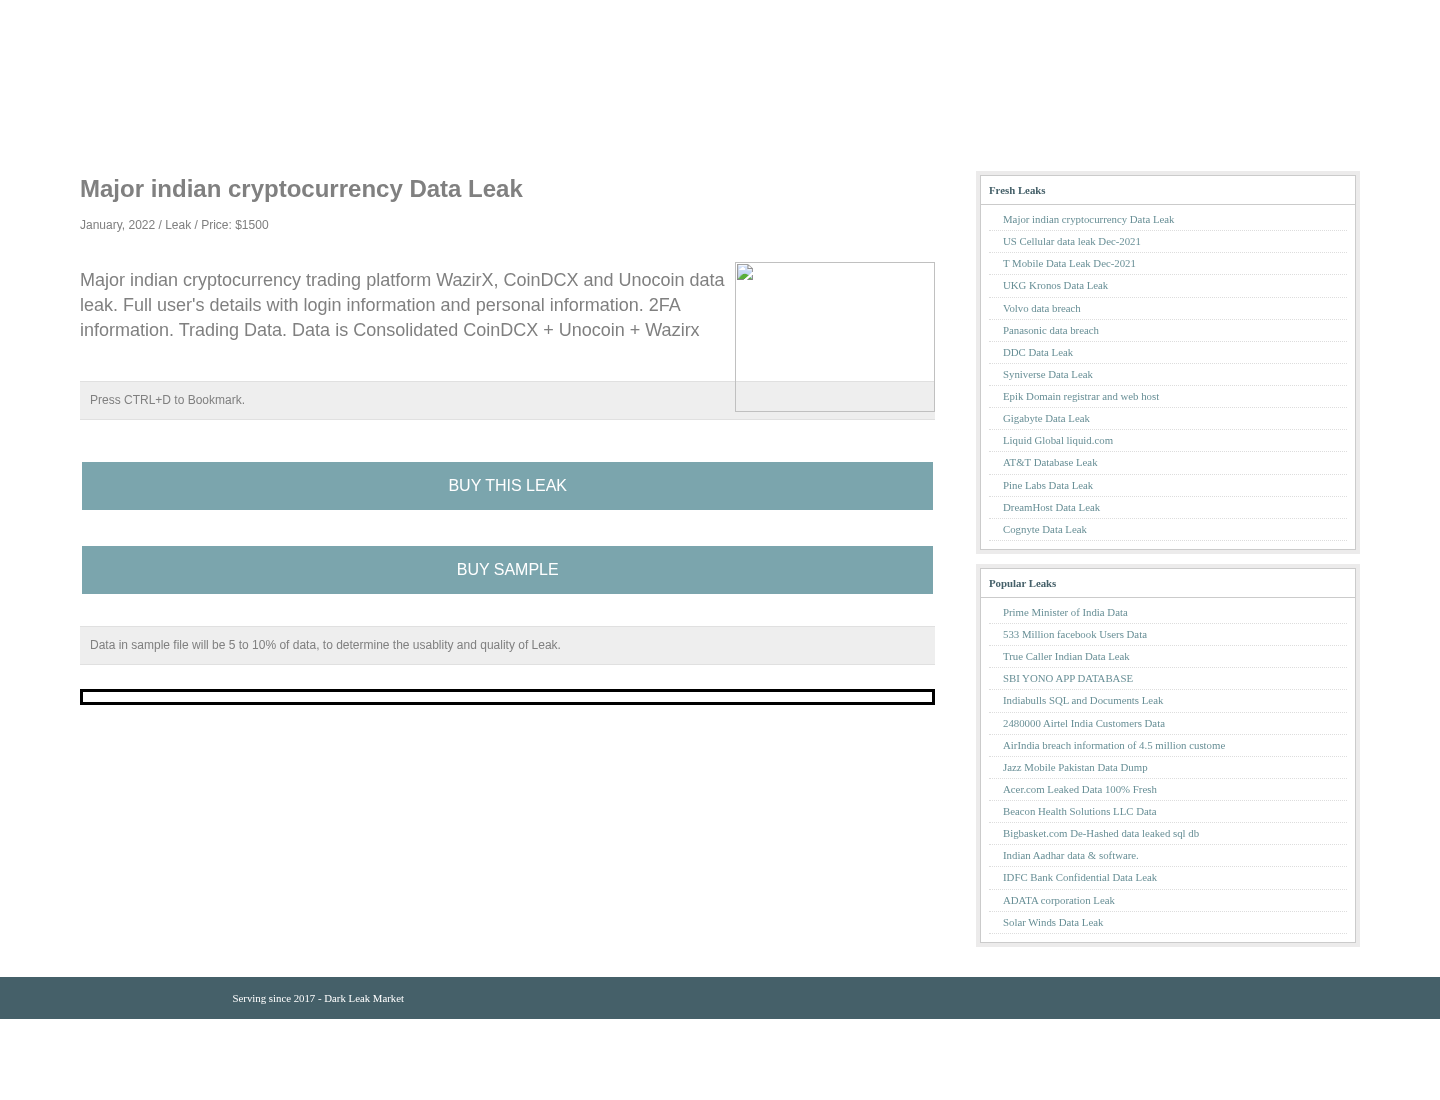
Task: Click the 'Major indian cryptocurrency Data Leak' page heading
Action: (x=301, y=188)
